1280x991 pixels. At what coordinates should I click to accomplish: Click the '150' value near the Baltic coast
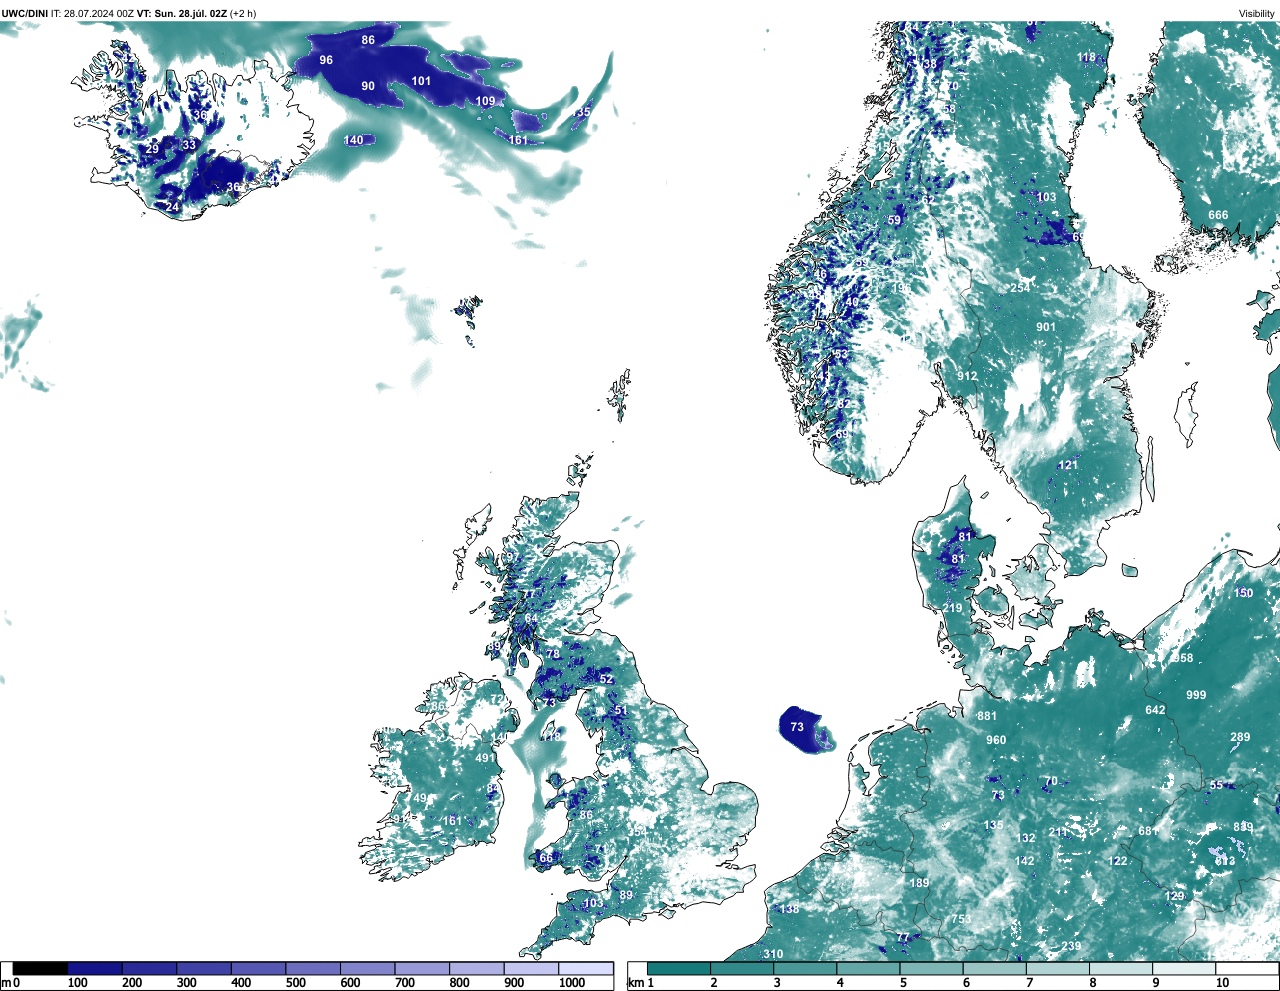coord(1243,593)
